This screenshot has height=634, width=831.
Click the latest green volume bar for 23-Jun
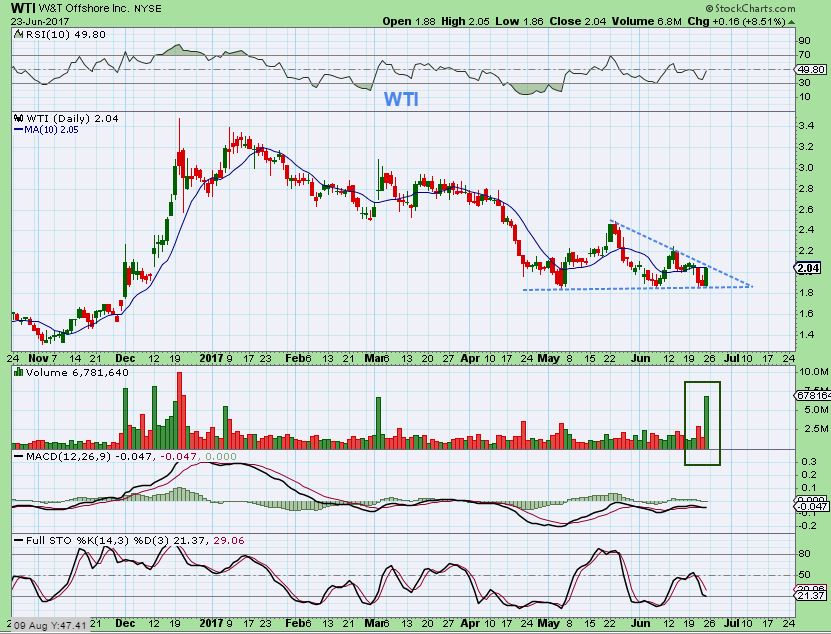tap(706, 423)
